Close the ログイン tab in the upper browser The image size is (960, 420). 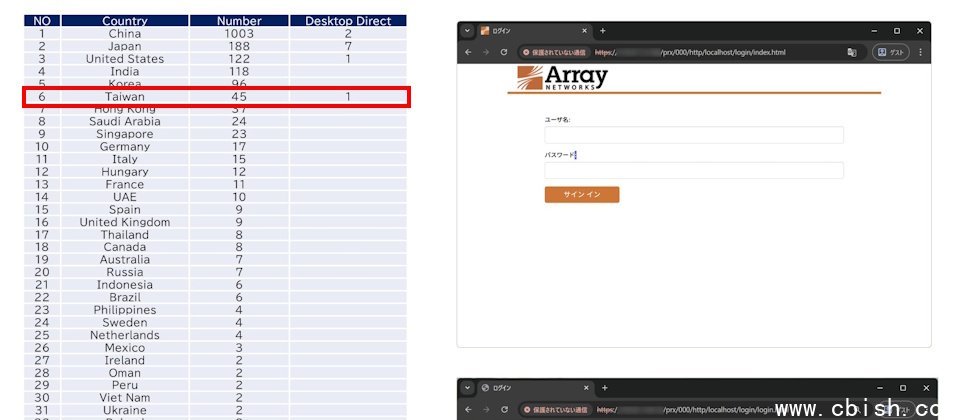585,31
